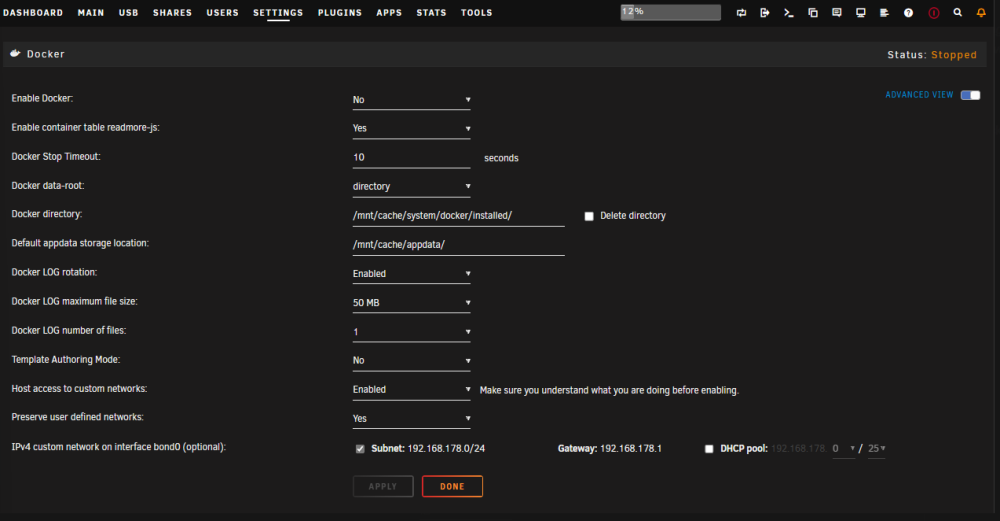Click the Apply button

383,487
